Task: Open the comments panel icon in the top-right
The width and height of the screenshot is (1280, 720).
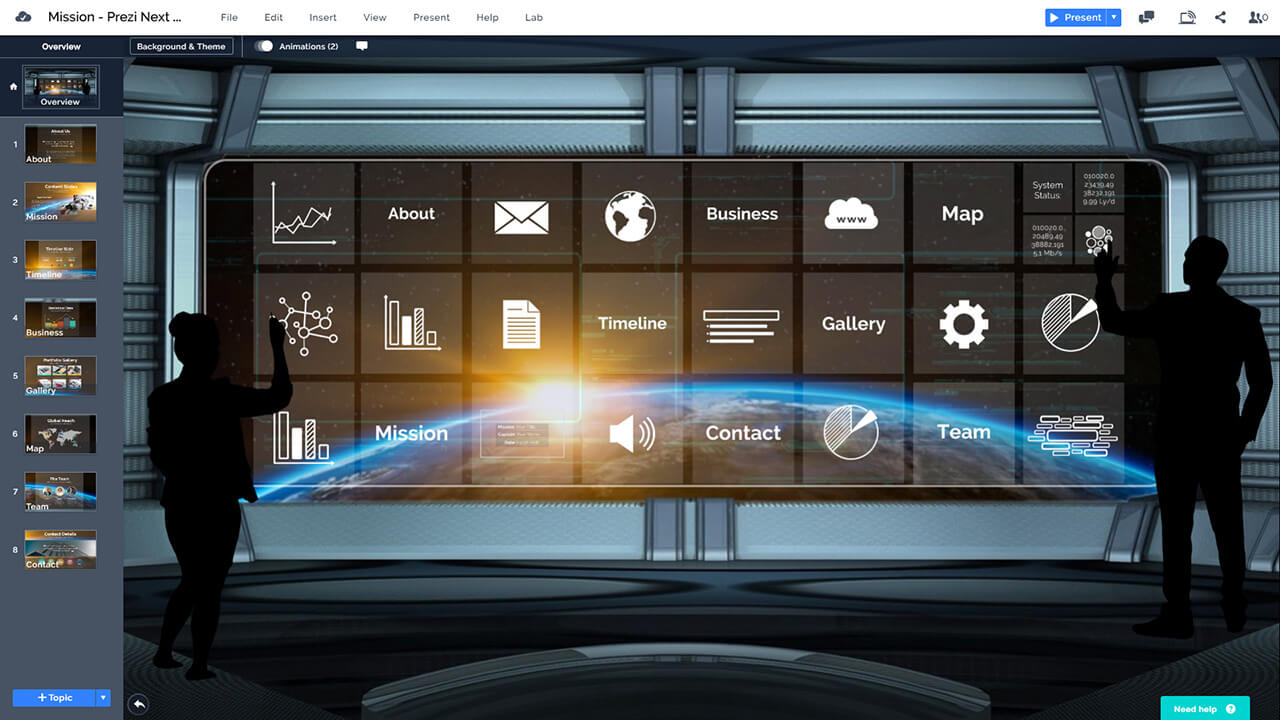Action: (x=1146, y=17)
